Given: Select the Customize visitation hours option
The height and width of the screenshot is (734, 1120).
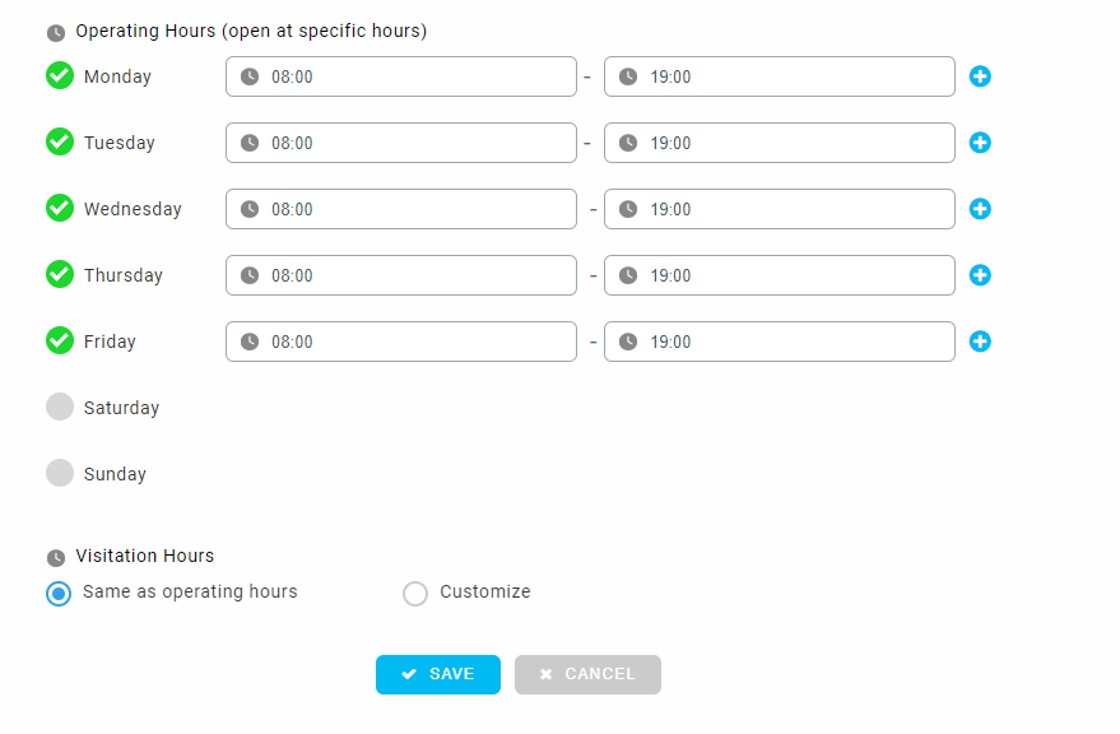Looking at the screenshot, I should (x=415, y=593).
